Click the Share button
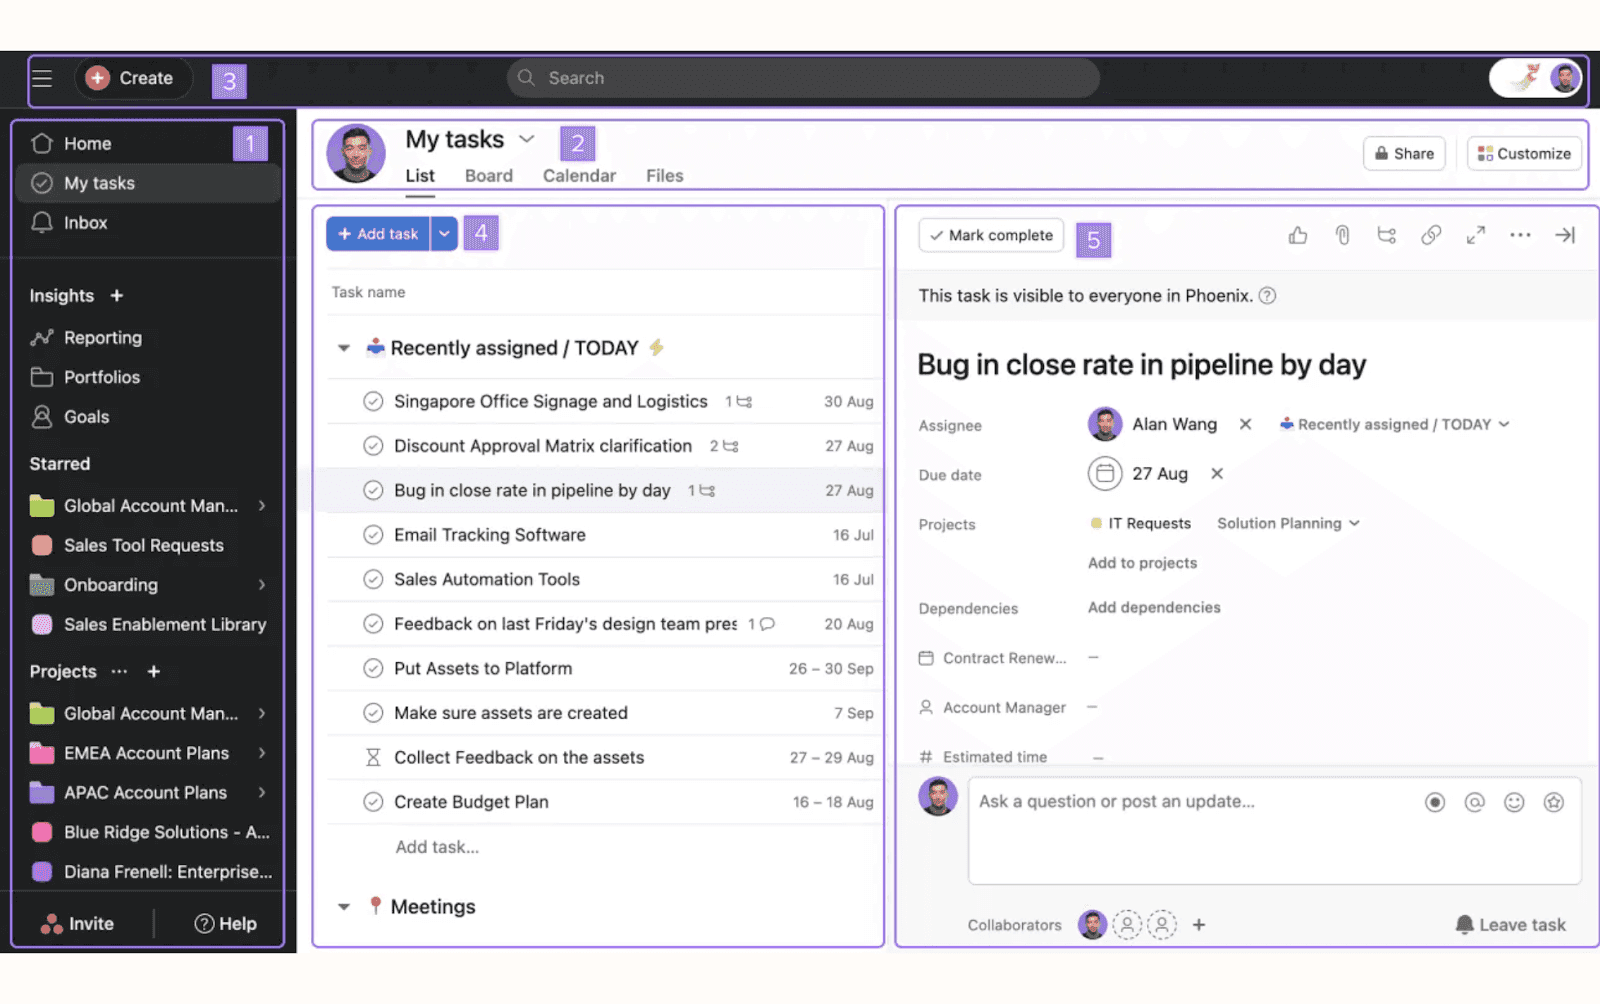The image size is (1600, 1004). pyautogui.click(x=1404, y=153)
